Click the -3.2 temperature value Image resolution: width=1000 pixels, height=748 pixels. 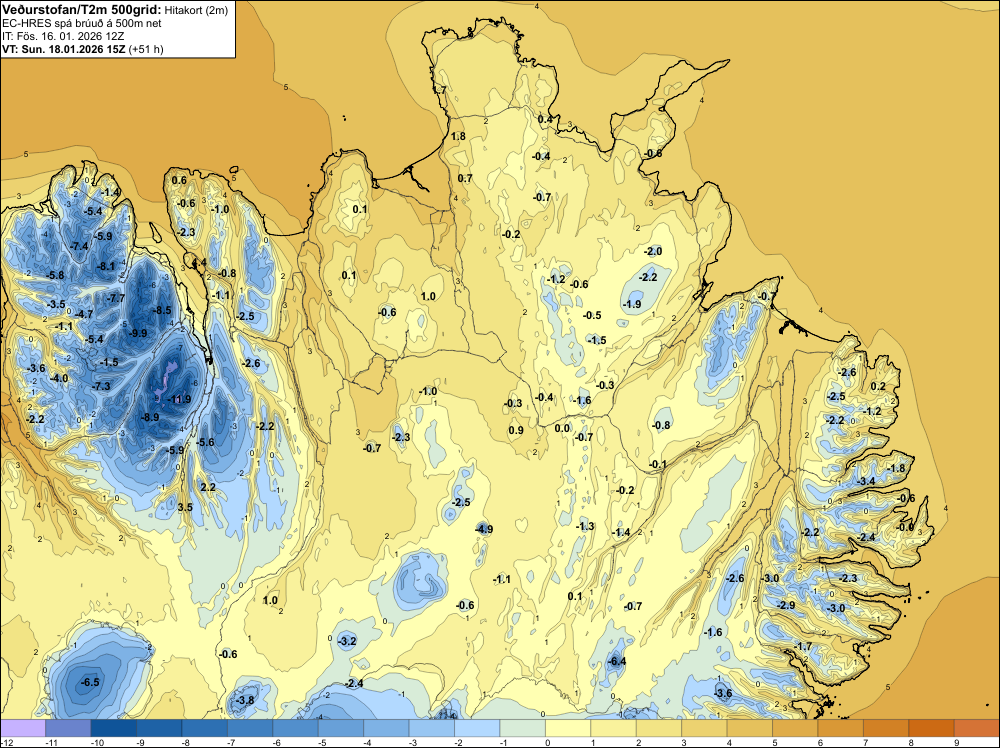point(347,642)
